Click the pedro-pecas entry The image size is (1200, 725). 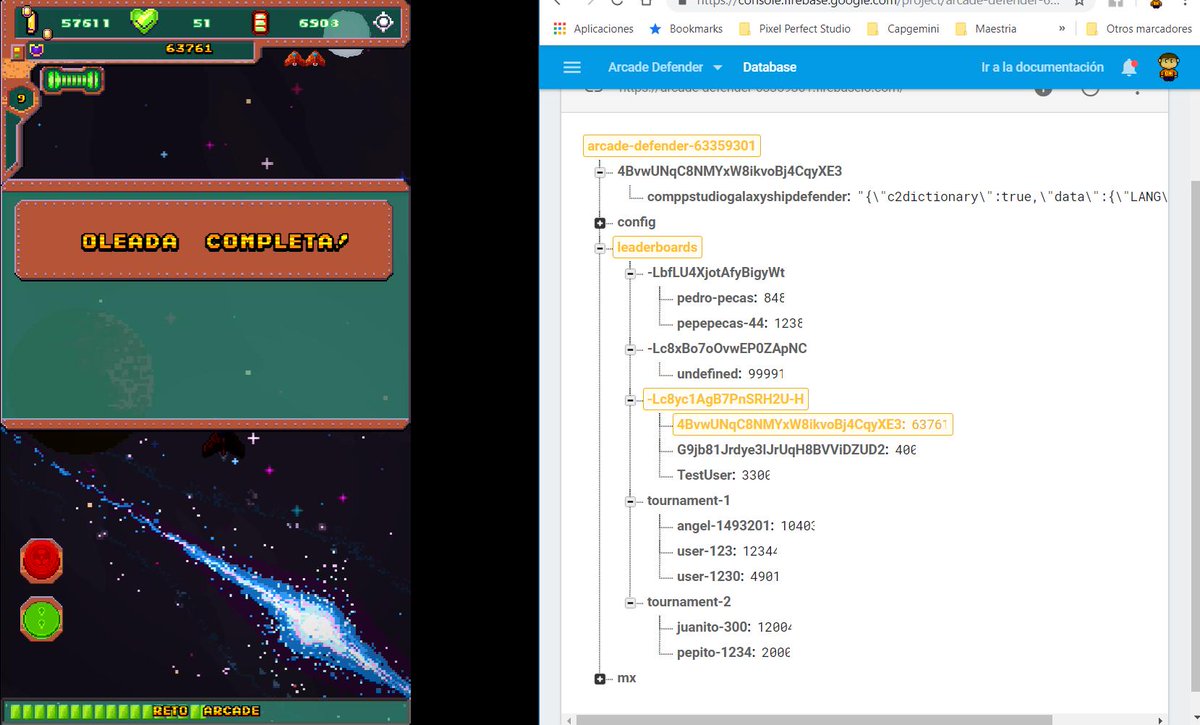point(730,298)
